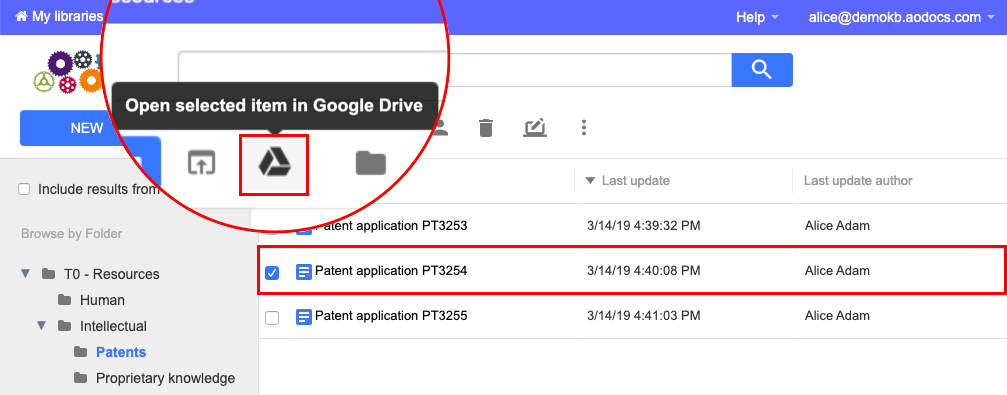Toggle the Include results from checkbox
Screen dimensions: 1007x395
24,189
